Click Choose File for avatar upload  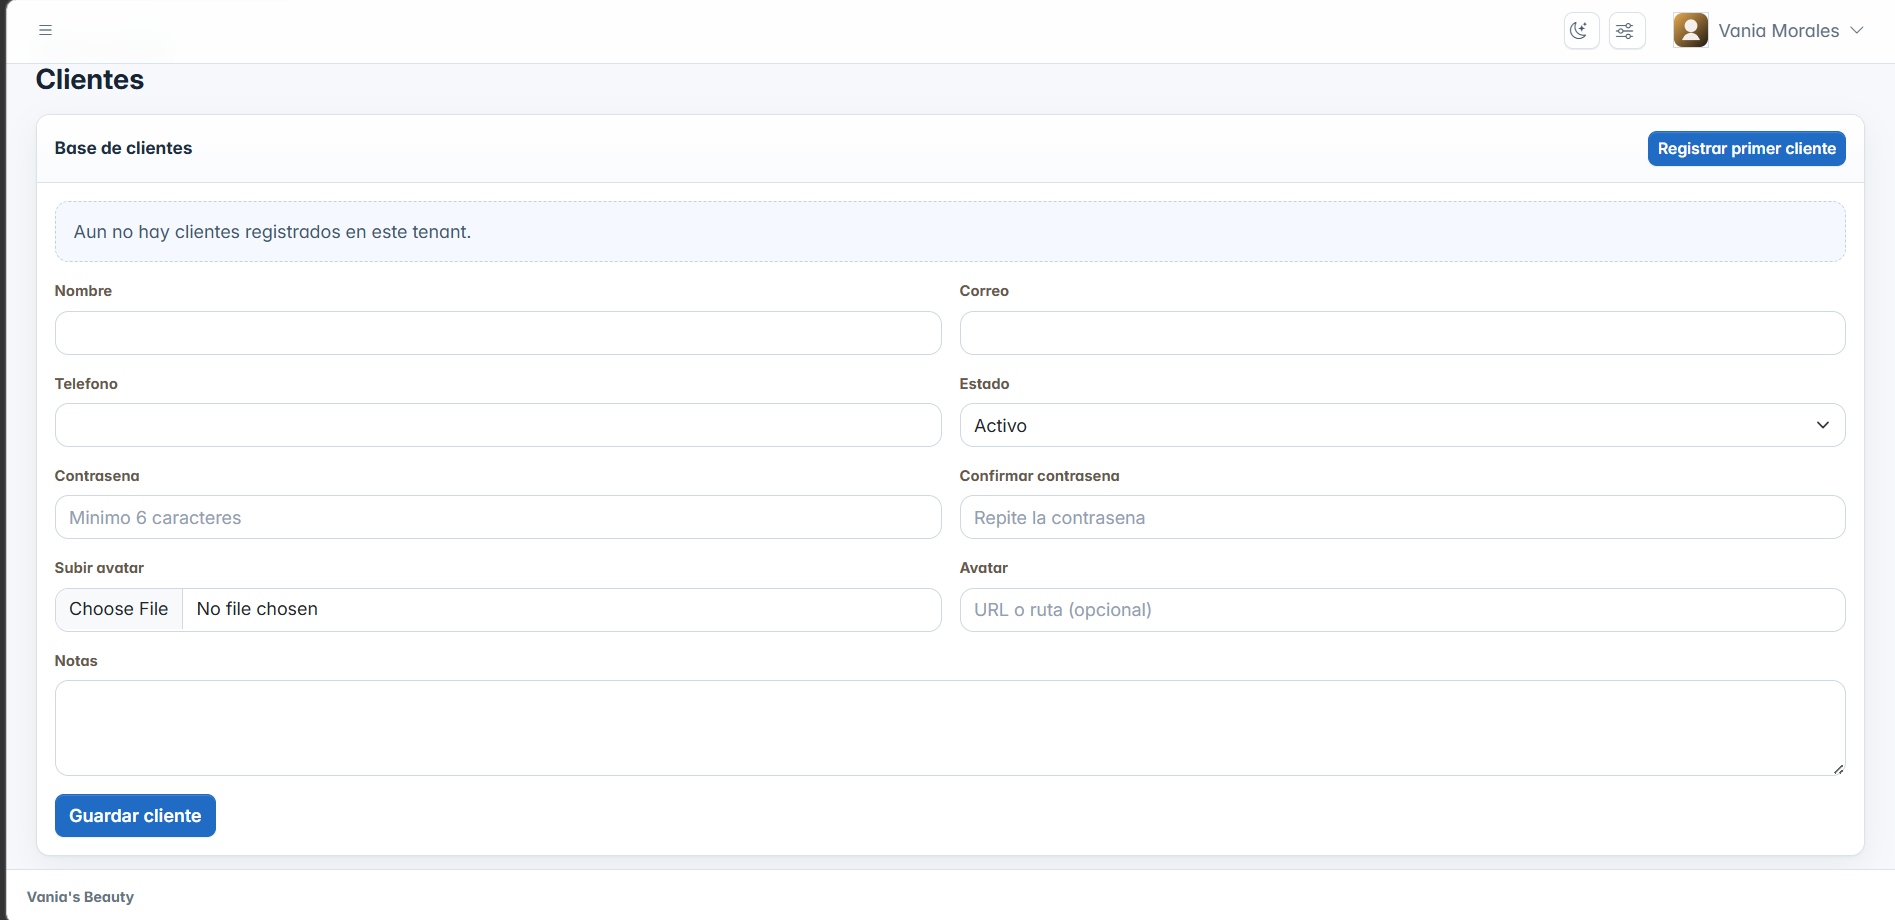(119, 609)
